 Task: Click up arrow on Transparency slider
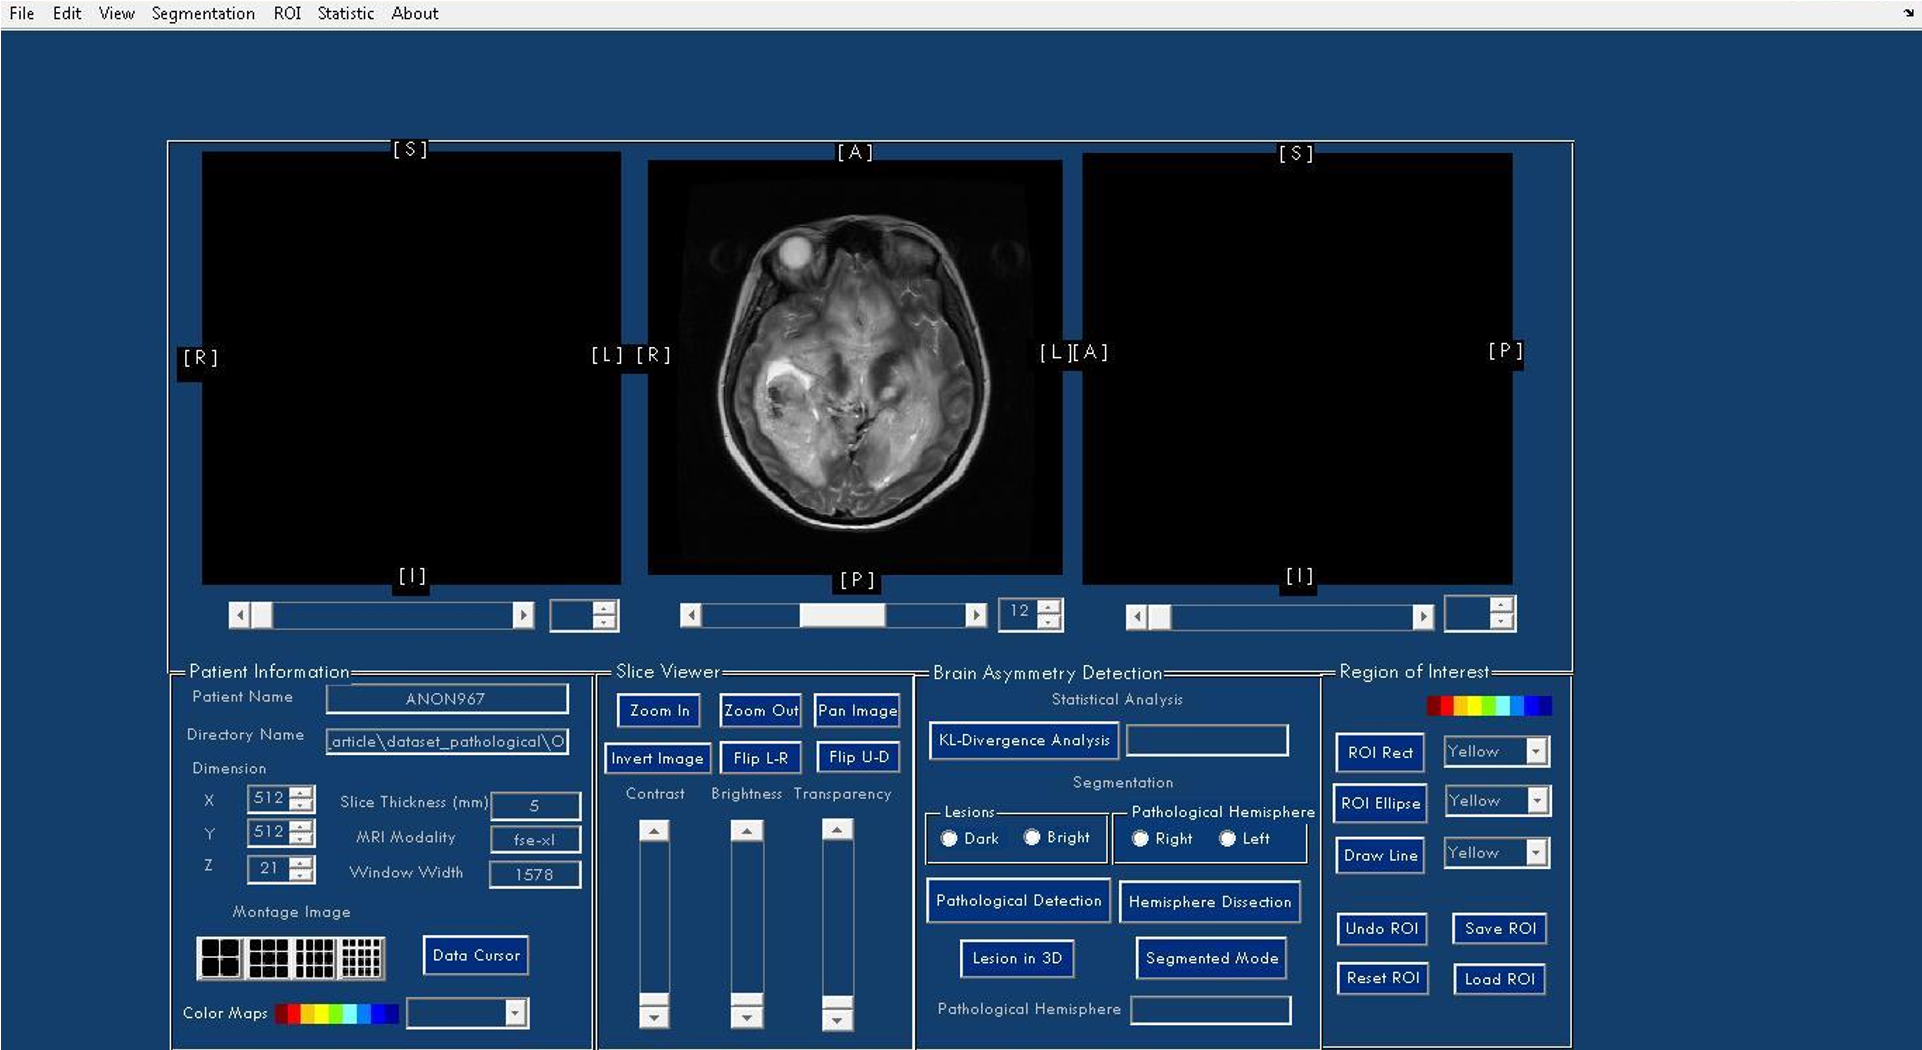coord(837,829)
